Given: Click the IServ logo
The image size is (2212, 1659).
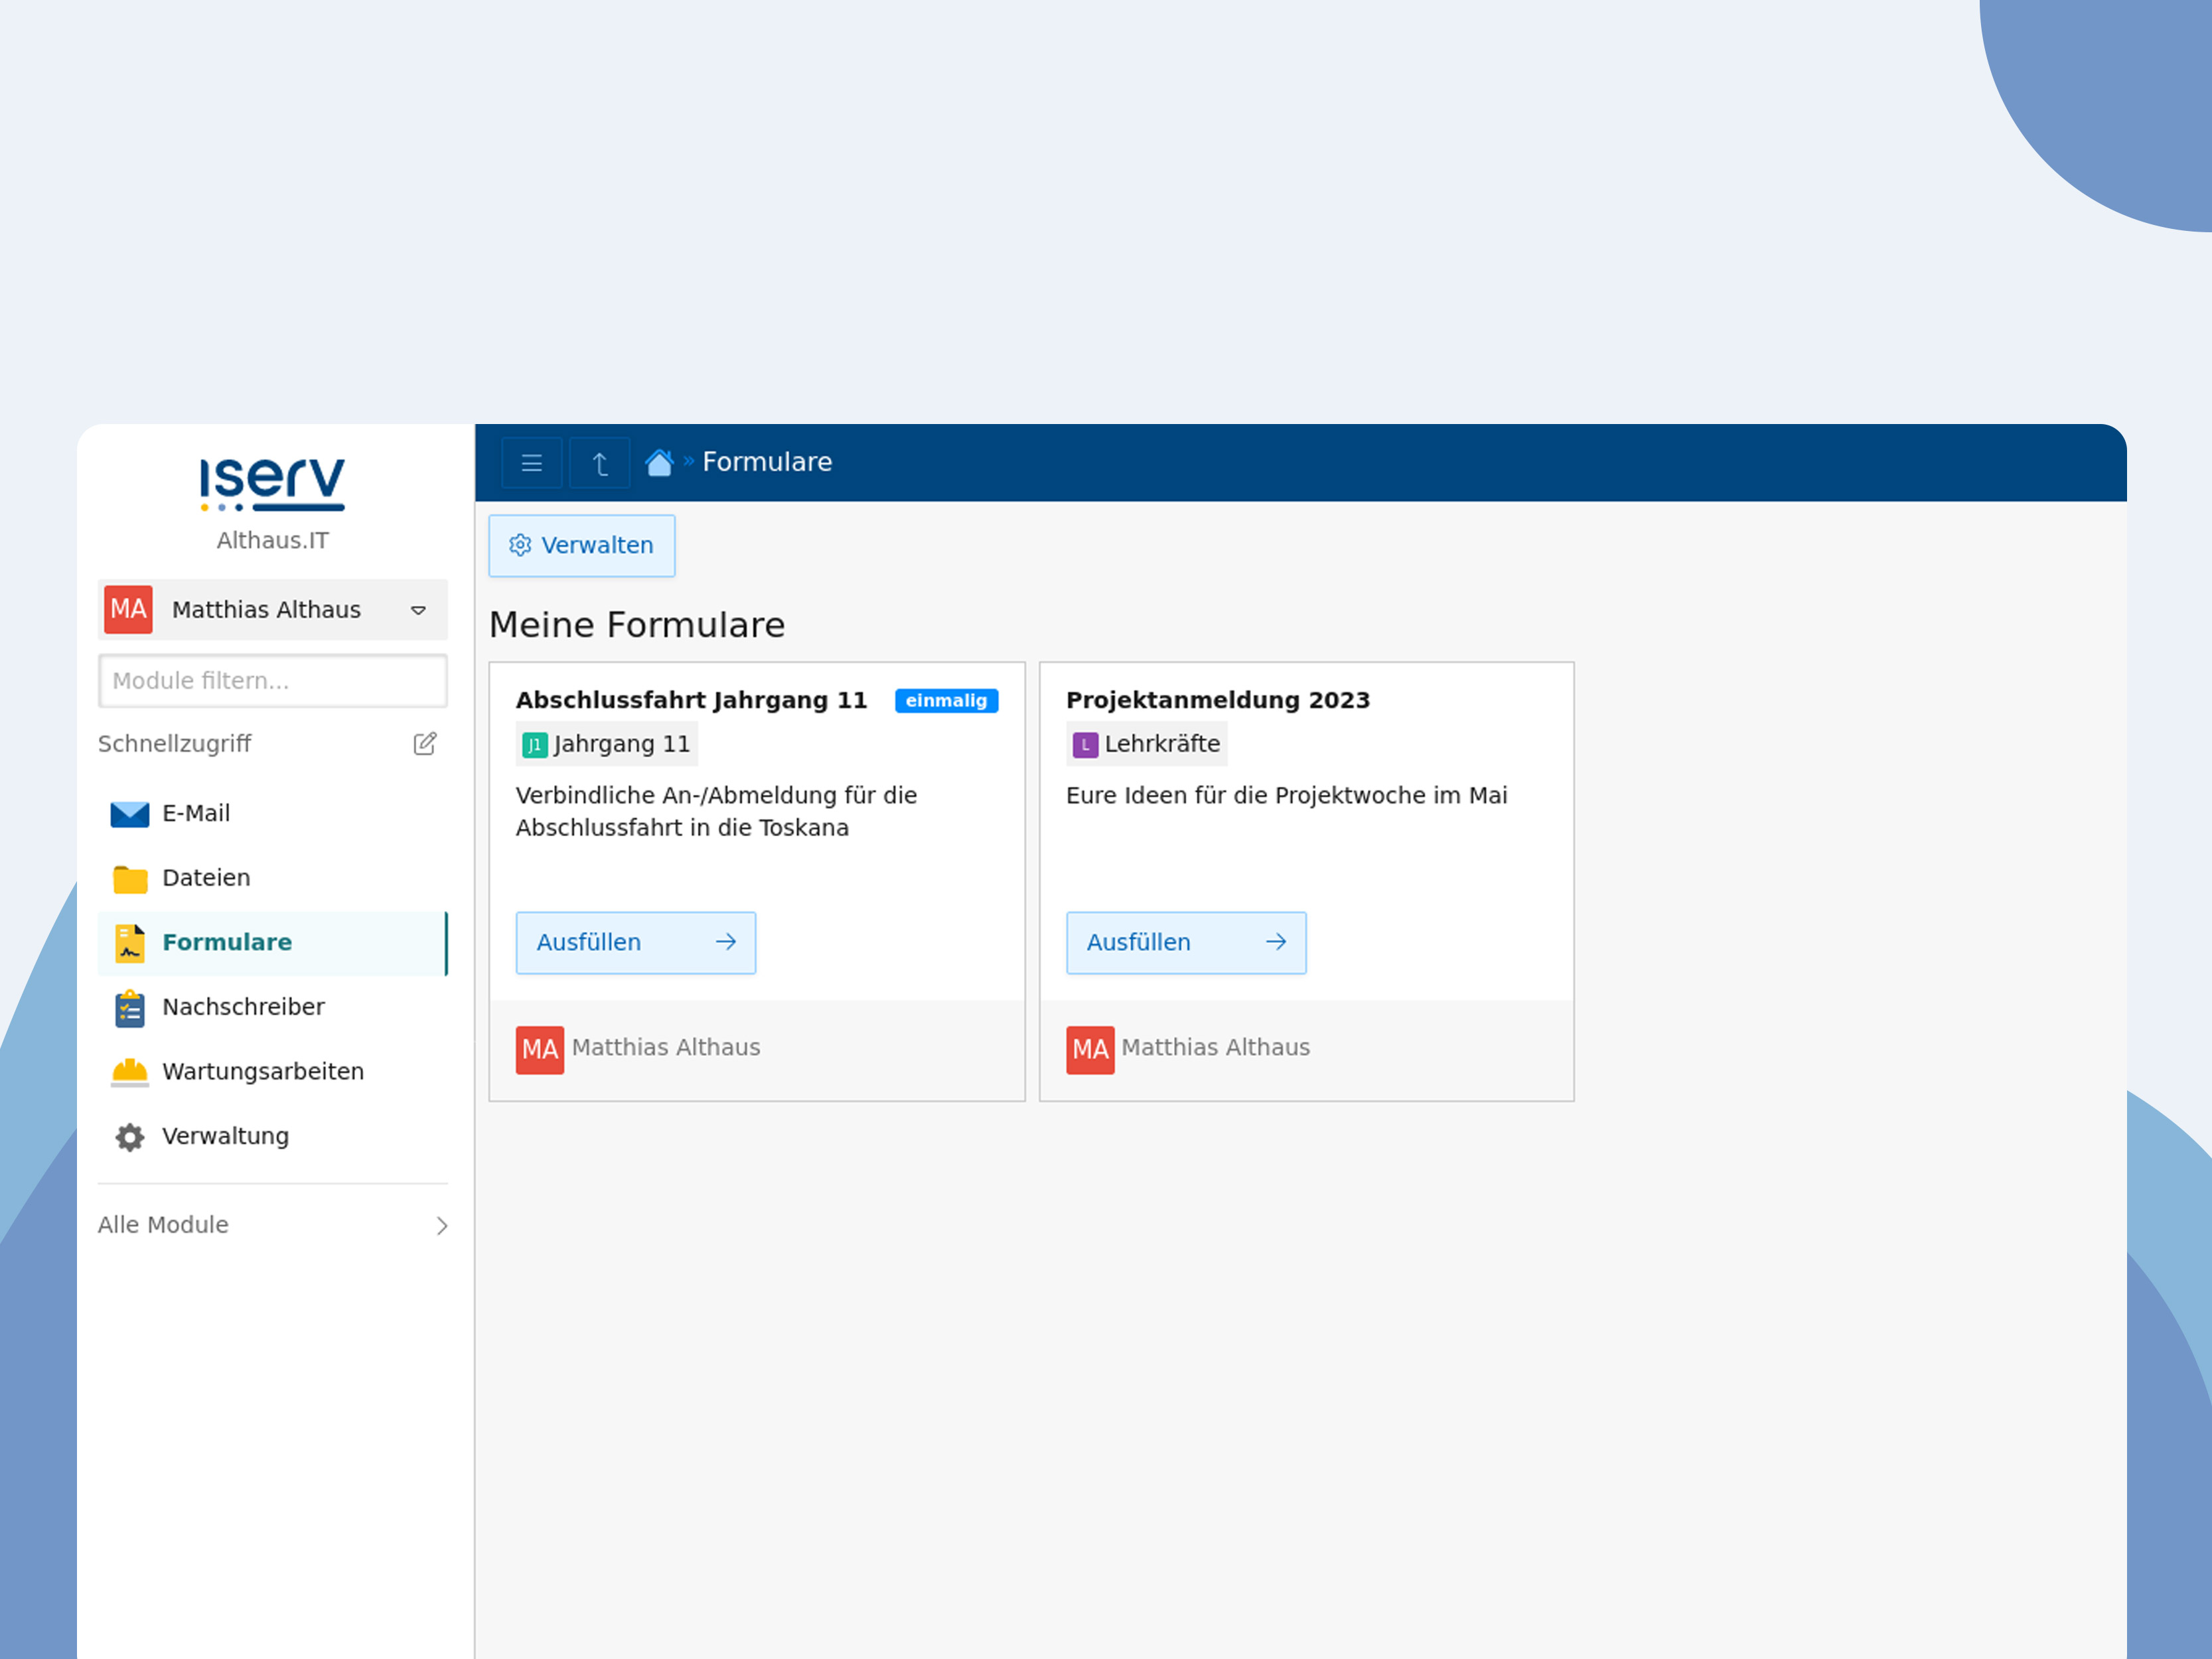Looking at the screenshot, I should click(x=272, y=484).
